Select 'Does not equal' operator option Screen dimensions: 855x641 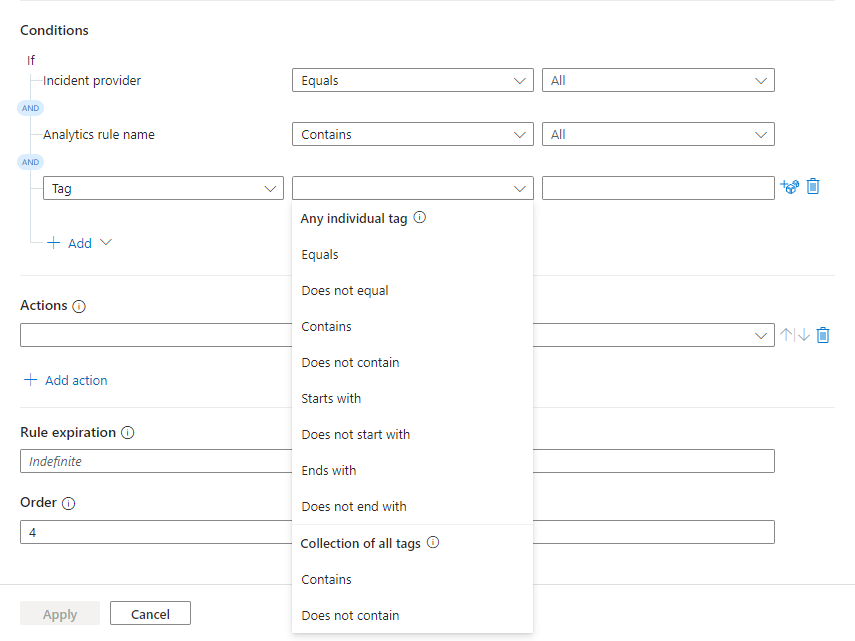[x=345, y=291]
